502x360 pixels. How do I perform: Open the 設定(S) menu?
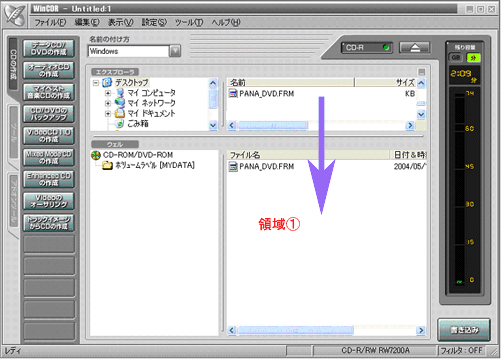pyautogui.click(x=154, y=23)
